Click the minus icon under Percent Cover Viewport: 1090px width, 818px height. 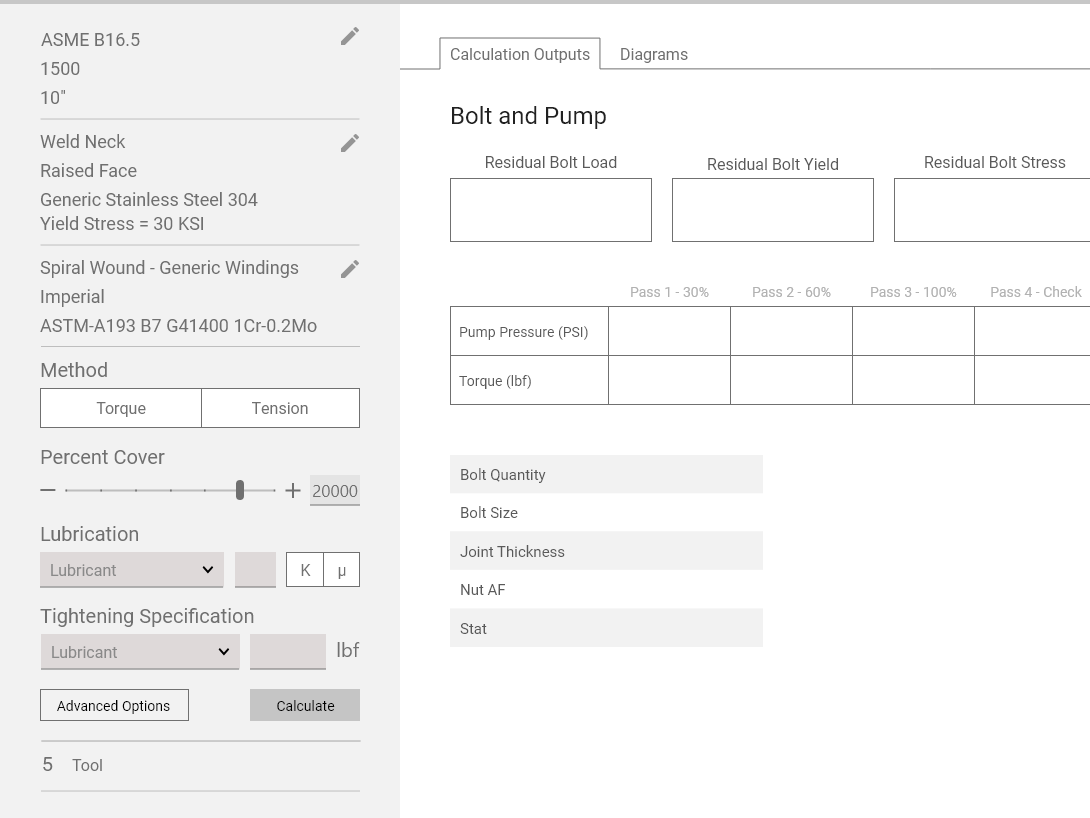coord(48,490)
